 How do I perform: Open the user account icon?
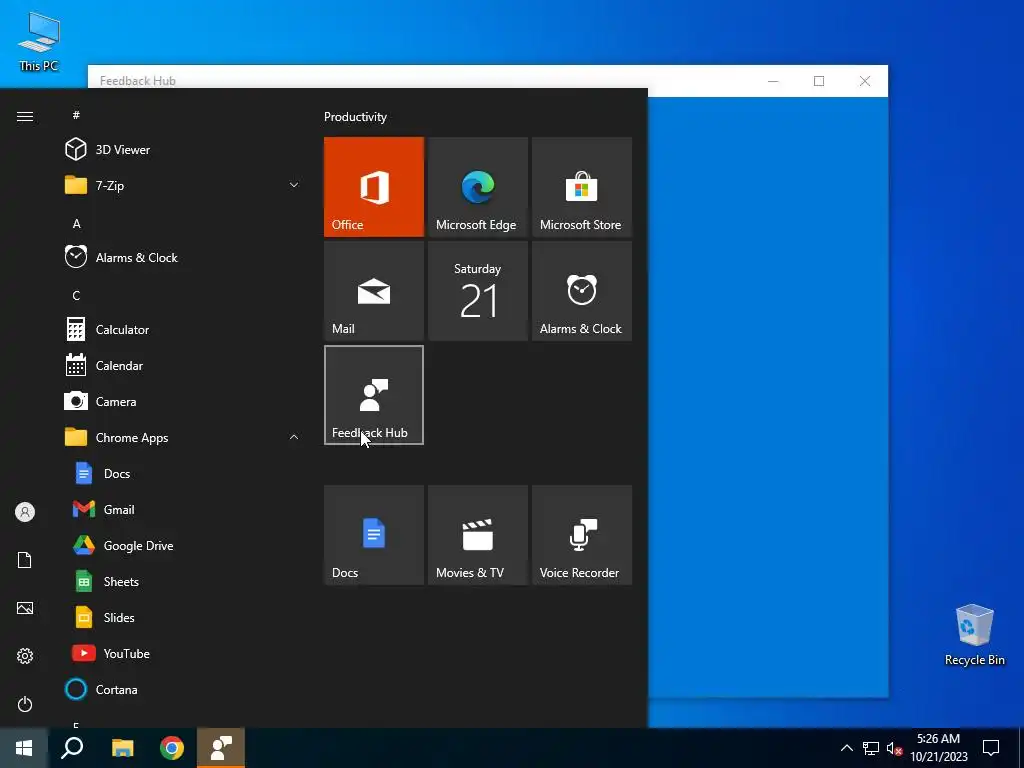click(25, 512)
